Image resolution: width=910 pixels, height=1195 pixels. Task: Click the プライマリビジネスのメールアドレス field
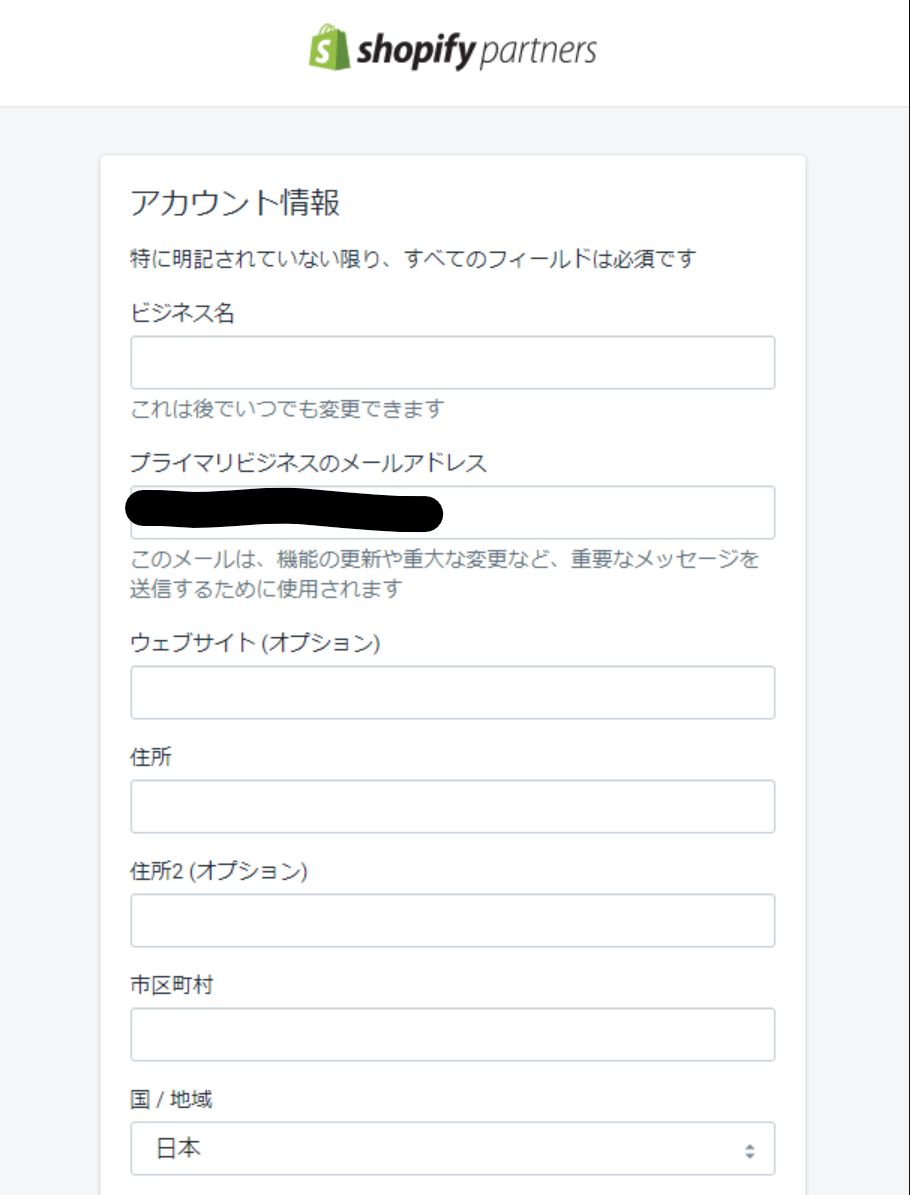(453, 512)
